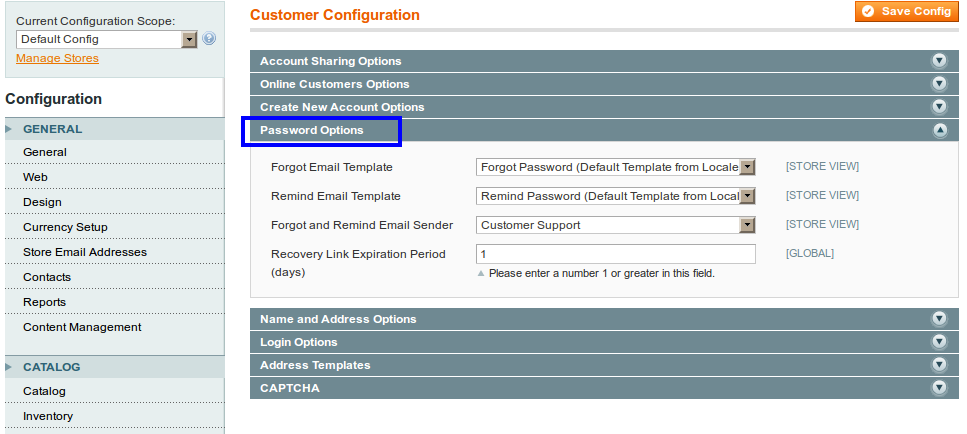Expand Login Options arrow icon
The width and height of the screenshot is (967, 434).
pyautogui.click(x=939, y=342)
